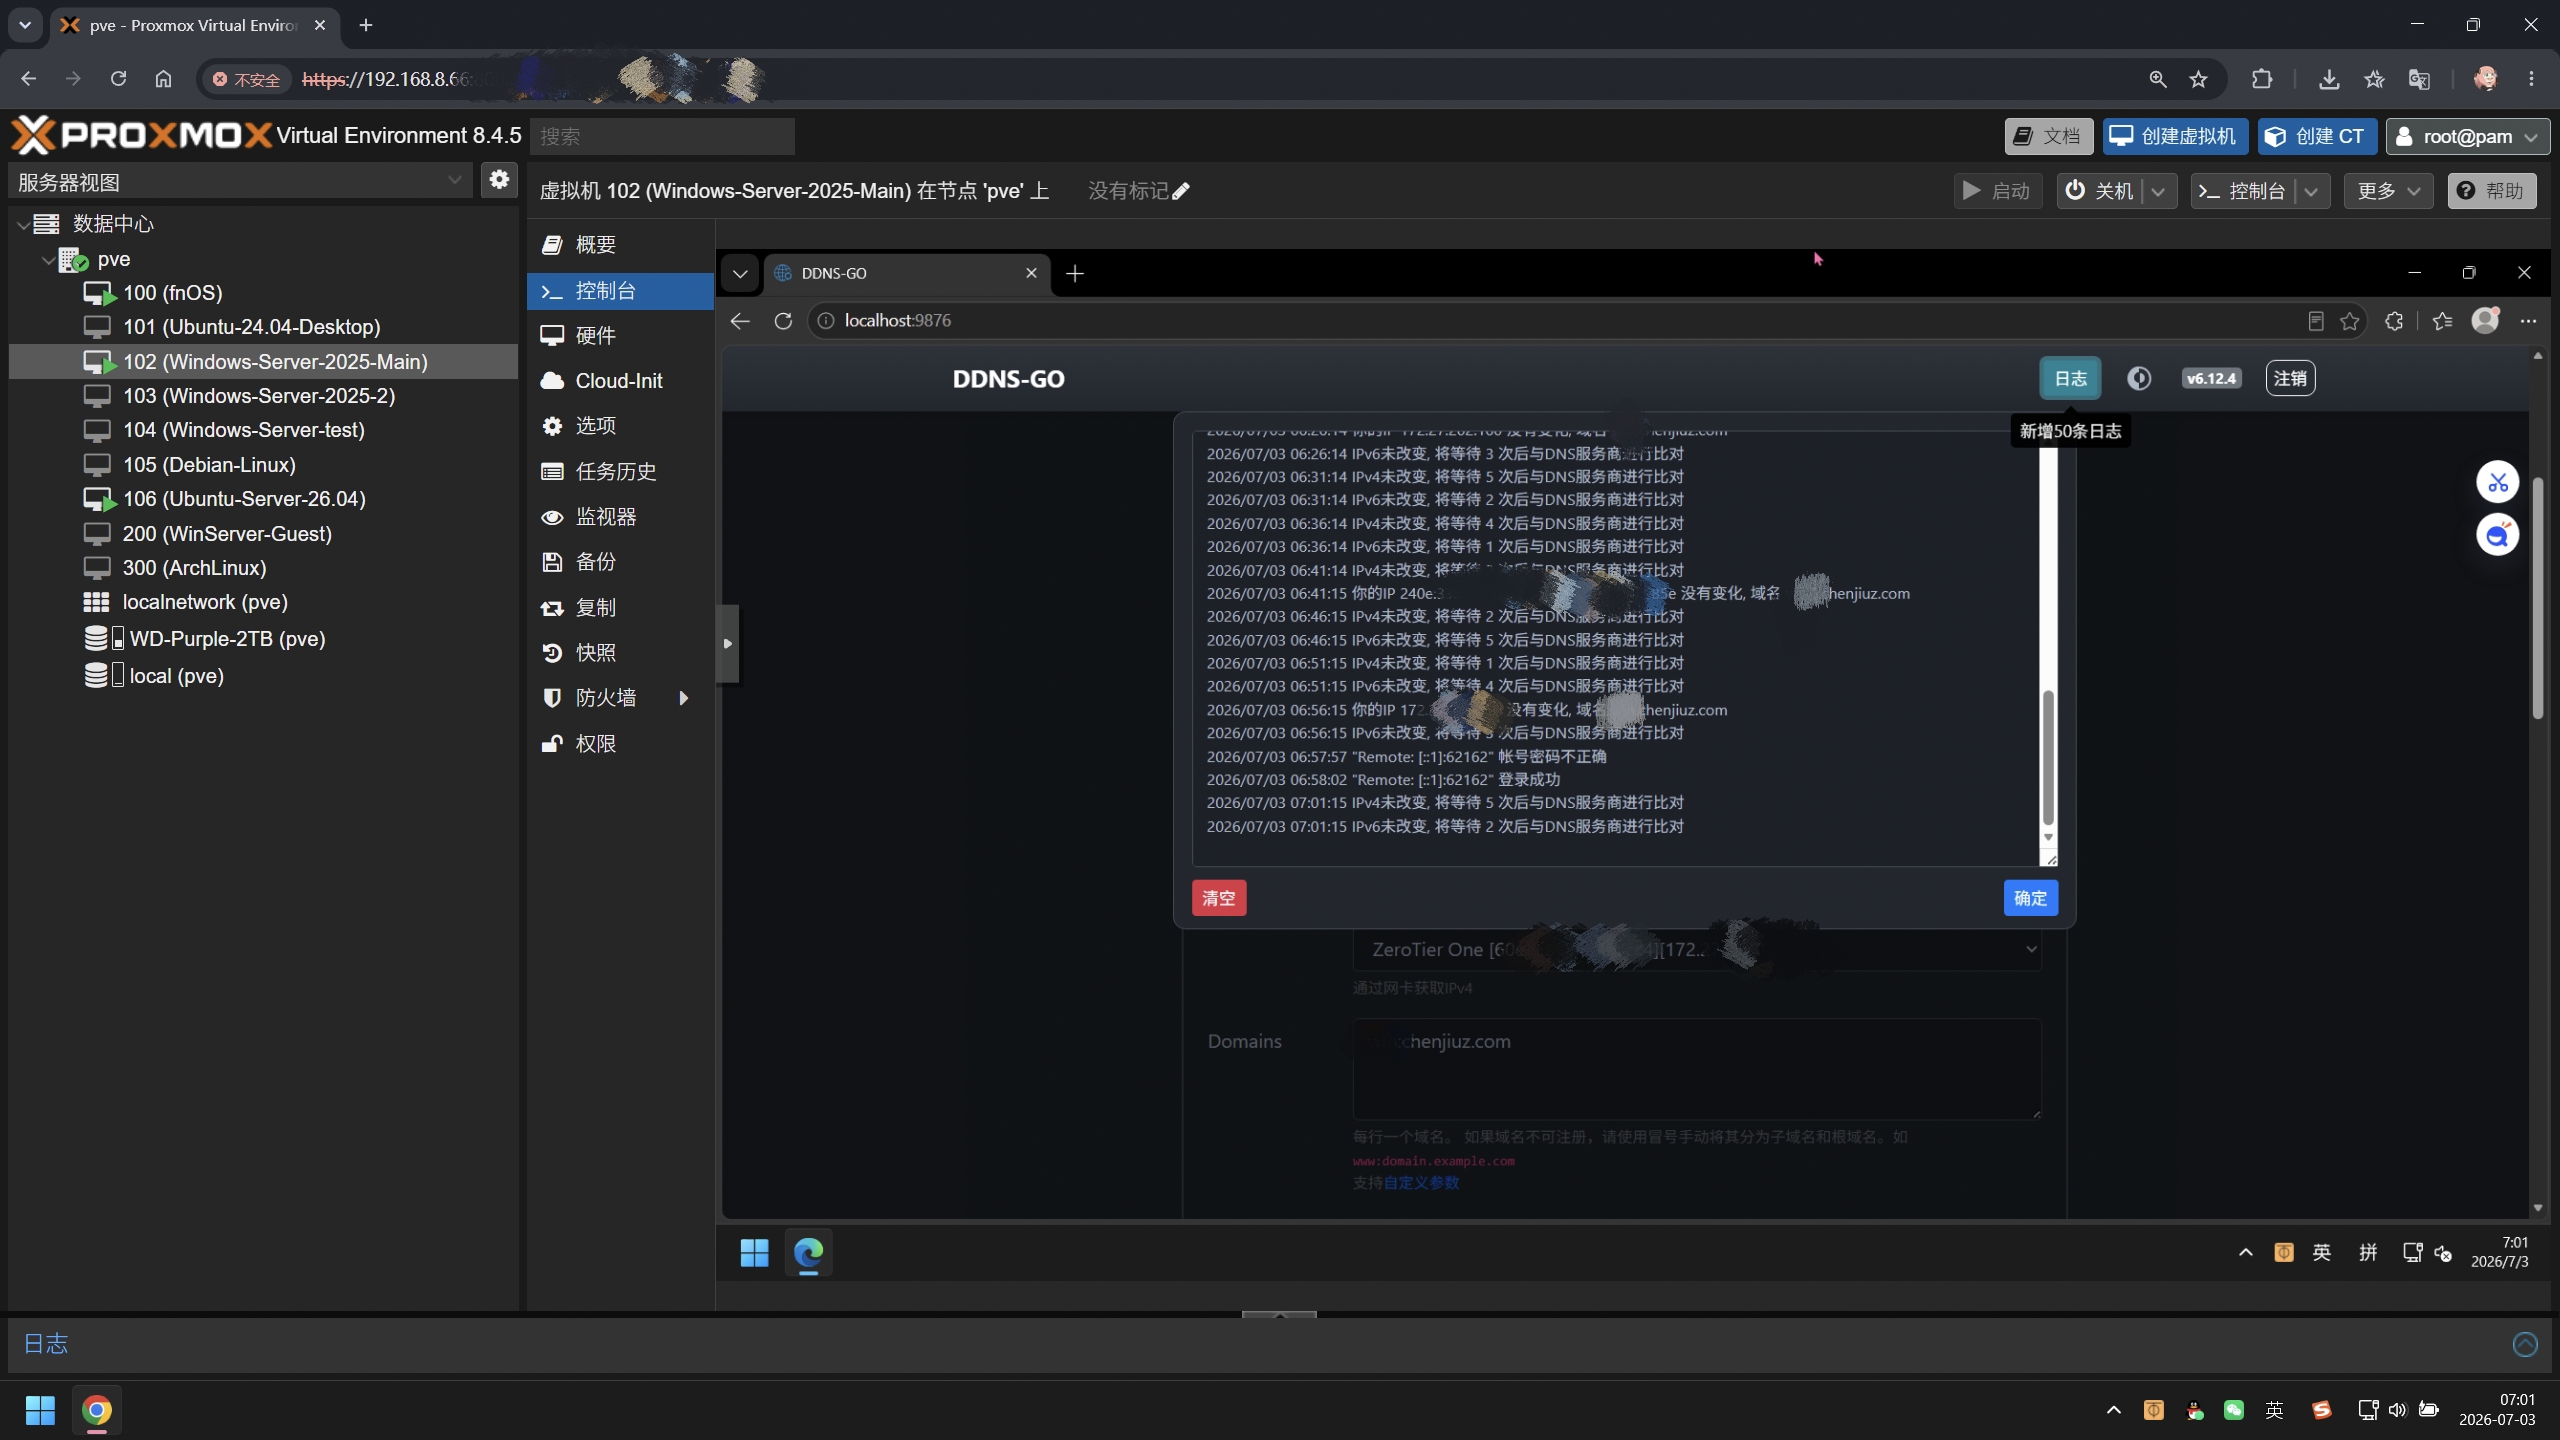Click 创建 CT button

tap(2316, 136)
